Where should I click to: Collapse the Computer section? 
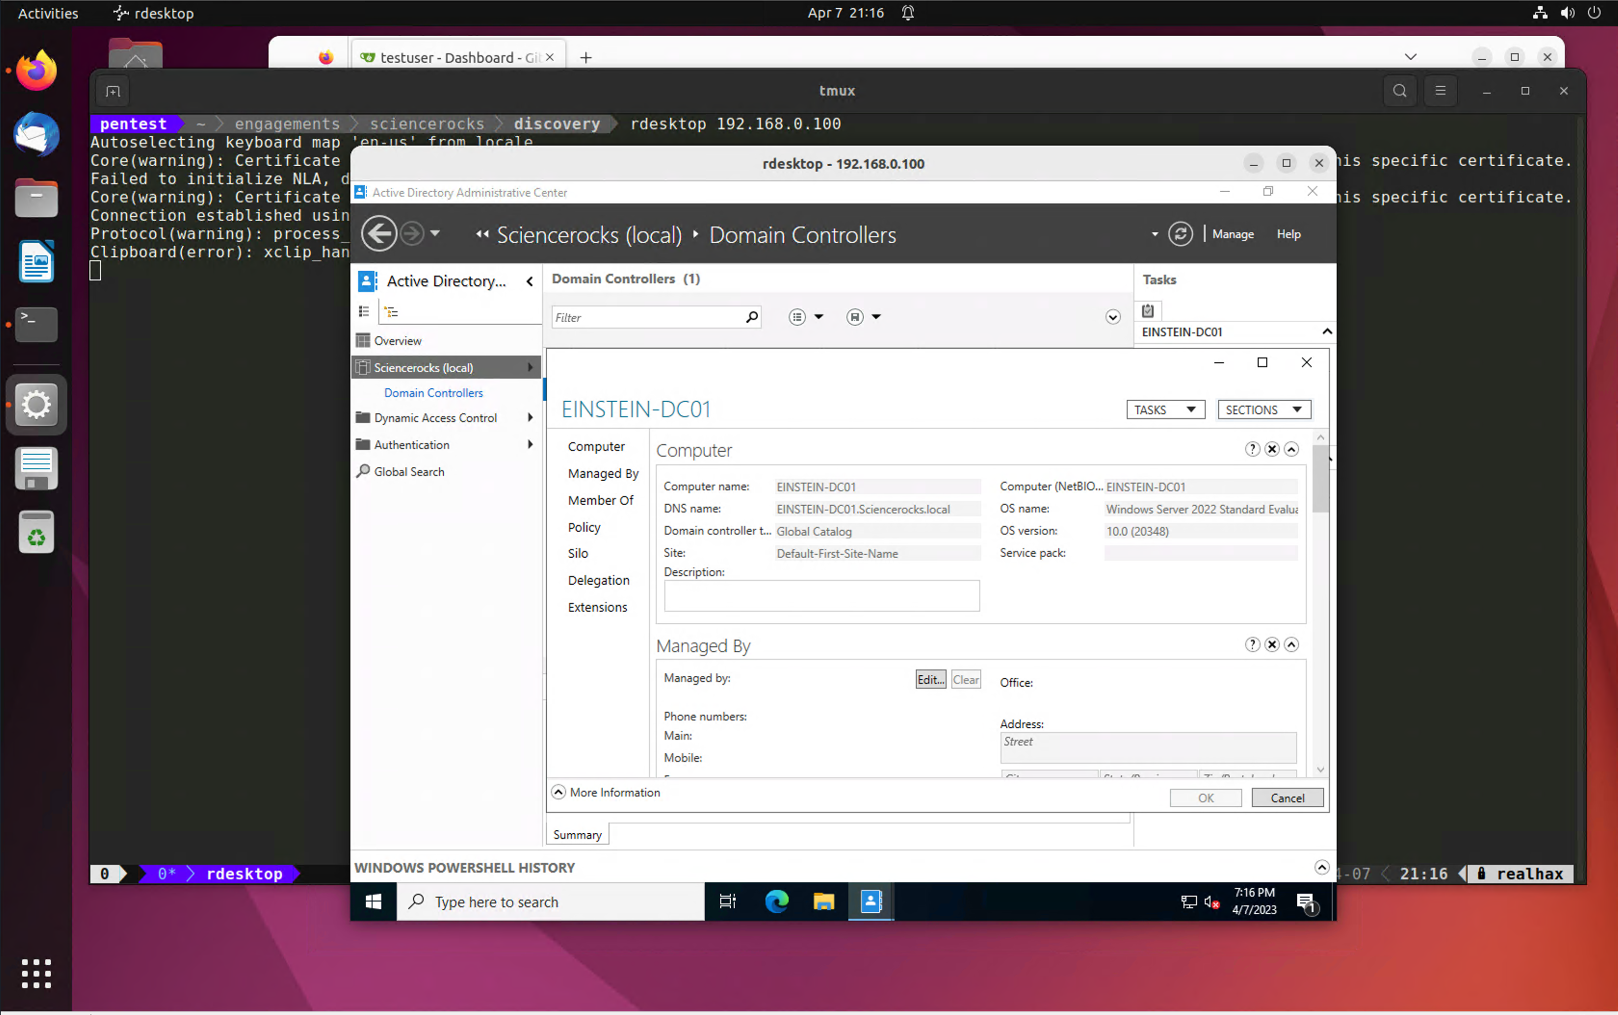click(x=1292, y=450)
